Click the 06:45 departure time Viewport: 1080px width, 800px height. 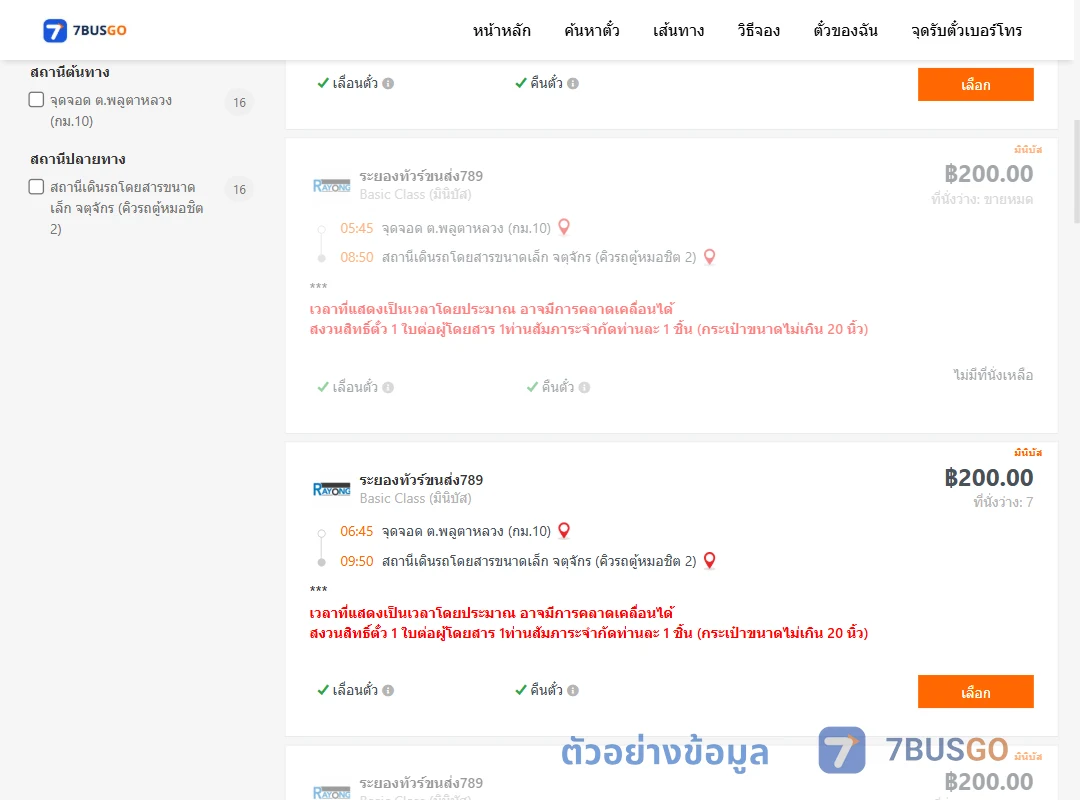(356, 531)
